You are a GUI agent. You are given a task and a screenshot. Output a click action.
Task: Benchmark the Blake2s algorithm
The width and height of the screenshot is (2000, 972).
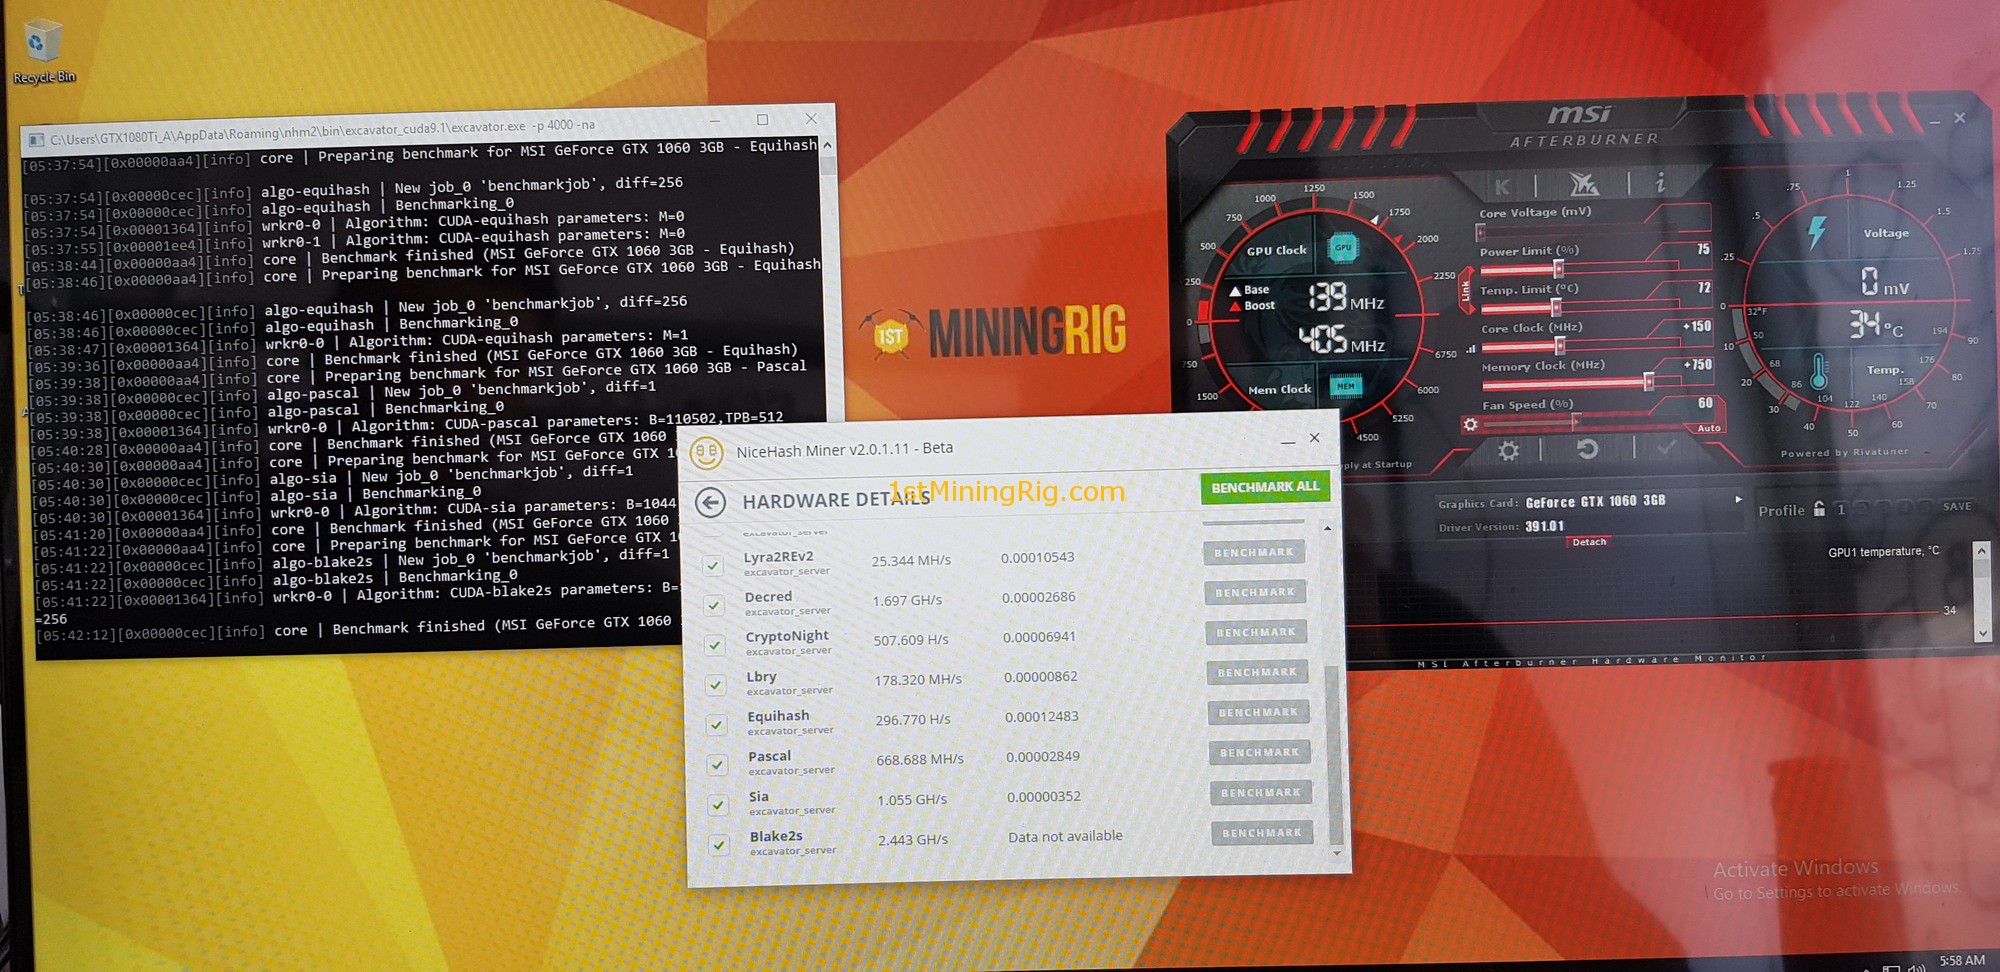click(x=1262, y=833)
